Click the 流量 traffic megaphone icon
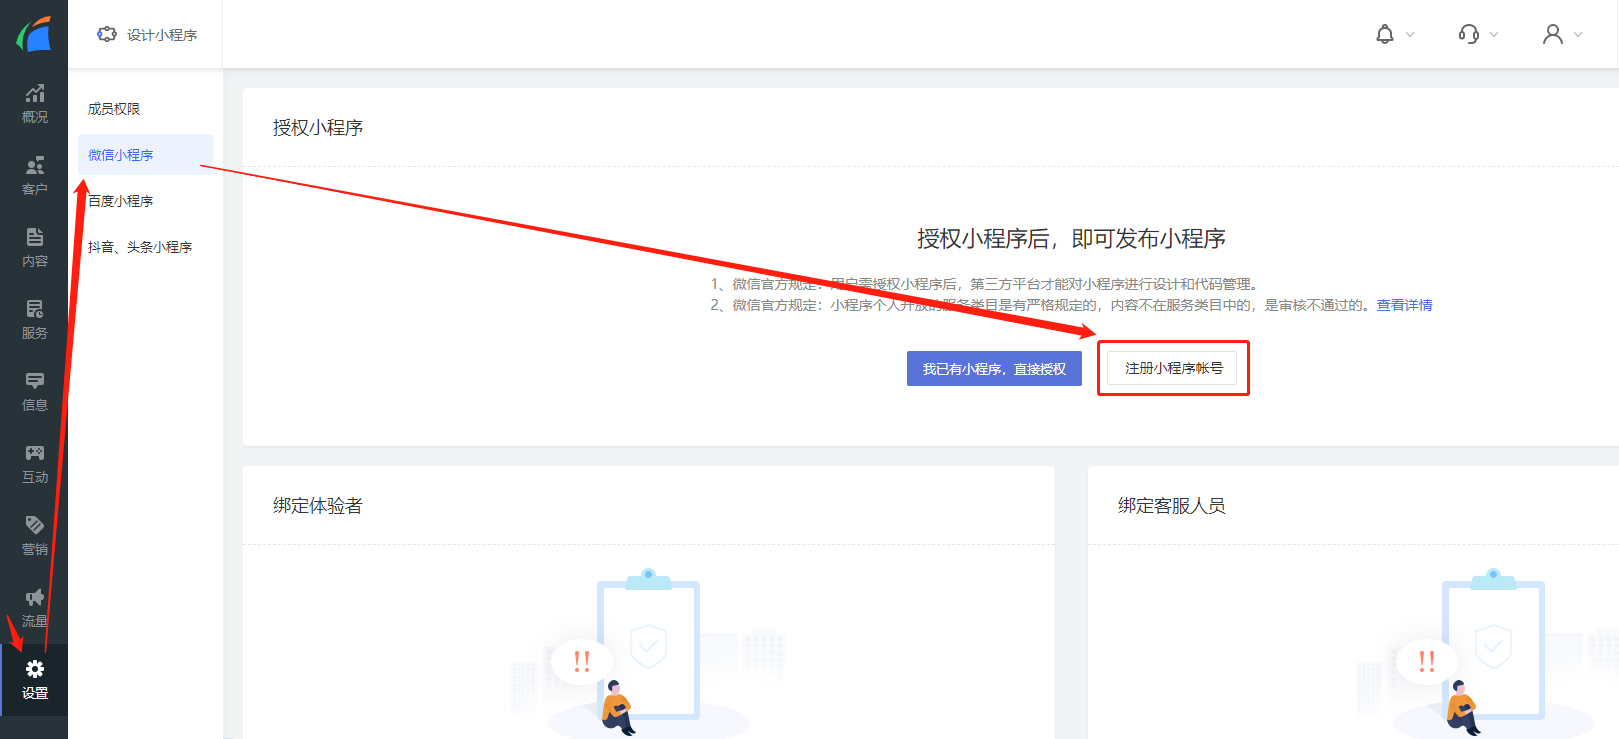 click(x=34, y=598)
